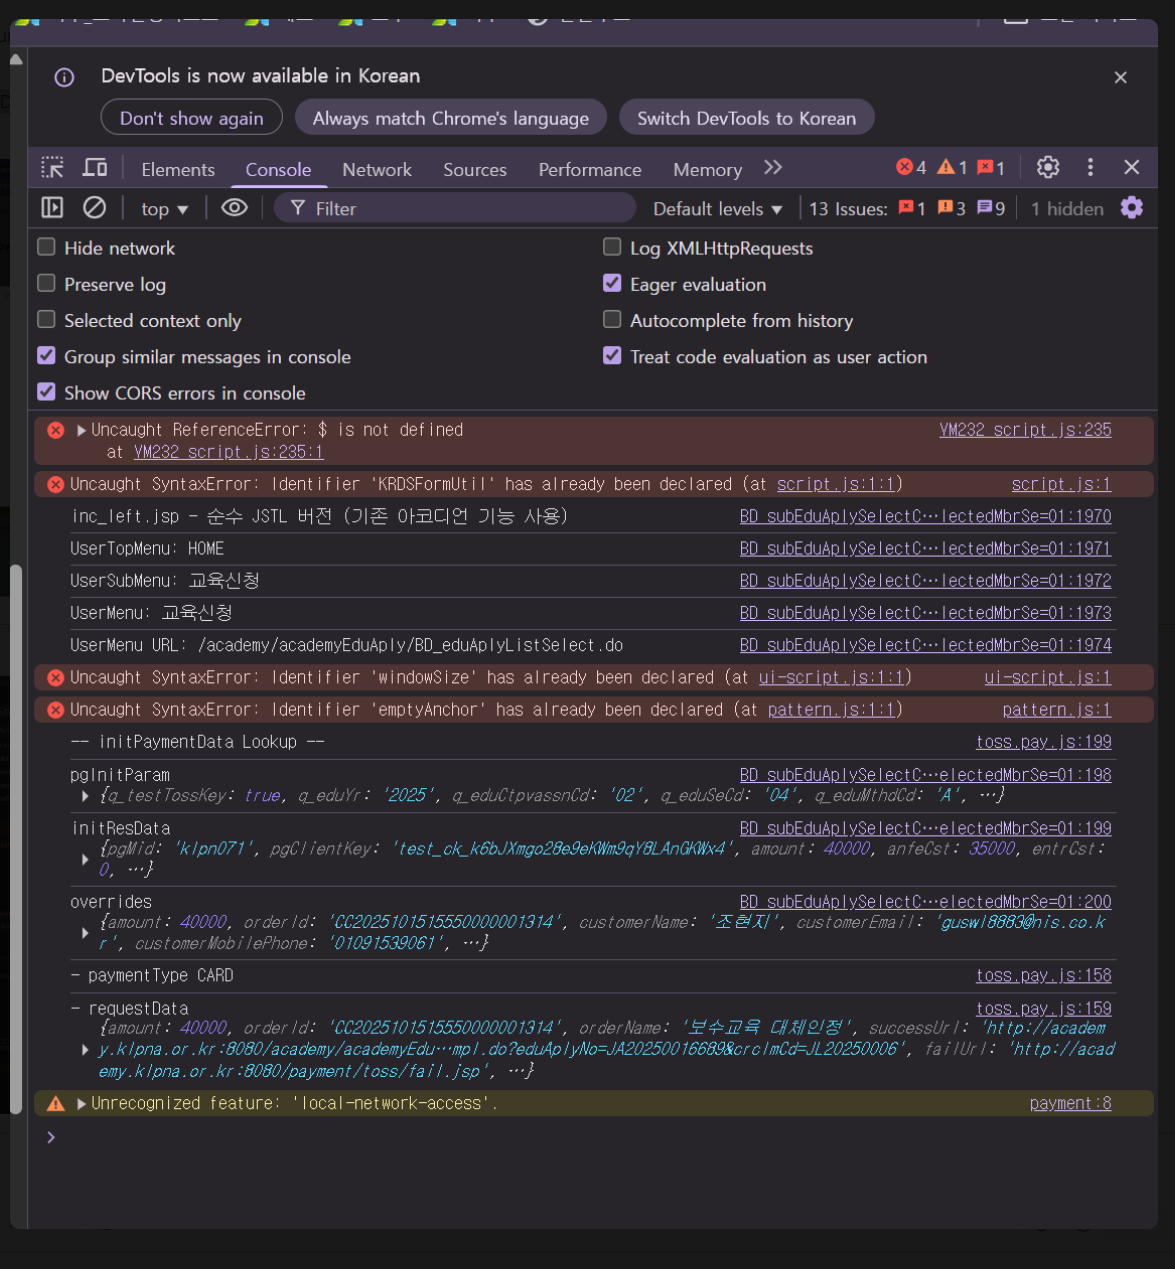The image size is (1175, 1269).
Task: Click the purple console settings gear
Action: click(x=1131, y=208)
